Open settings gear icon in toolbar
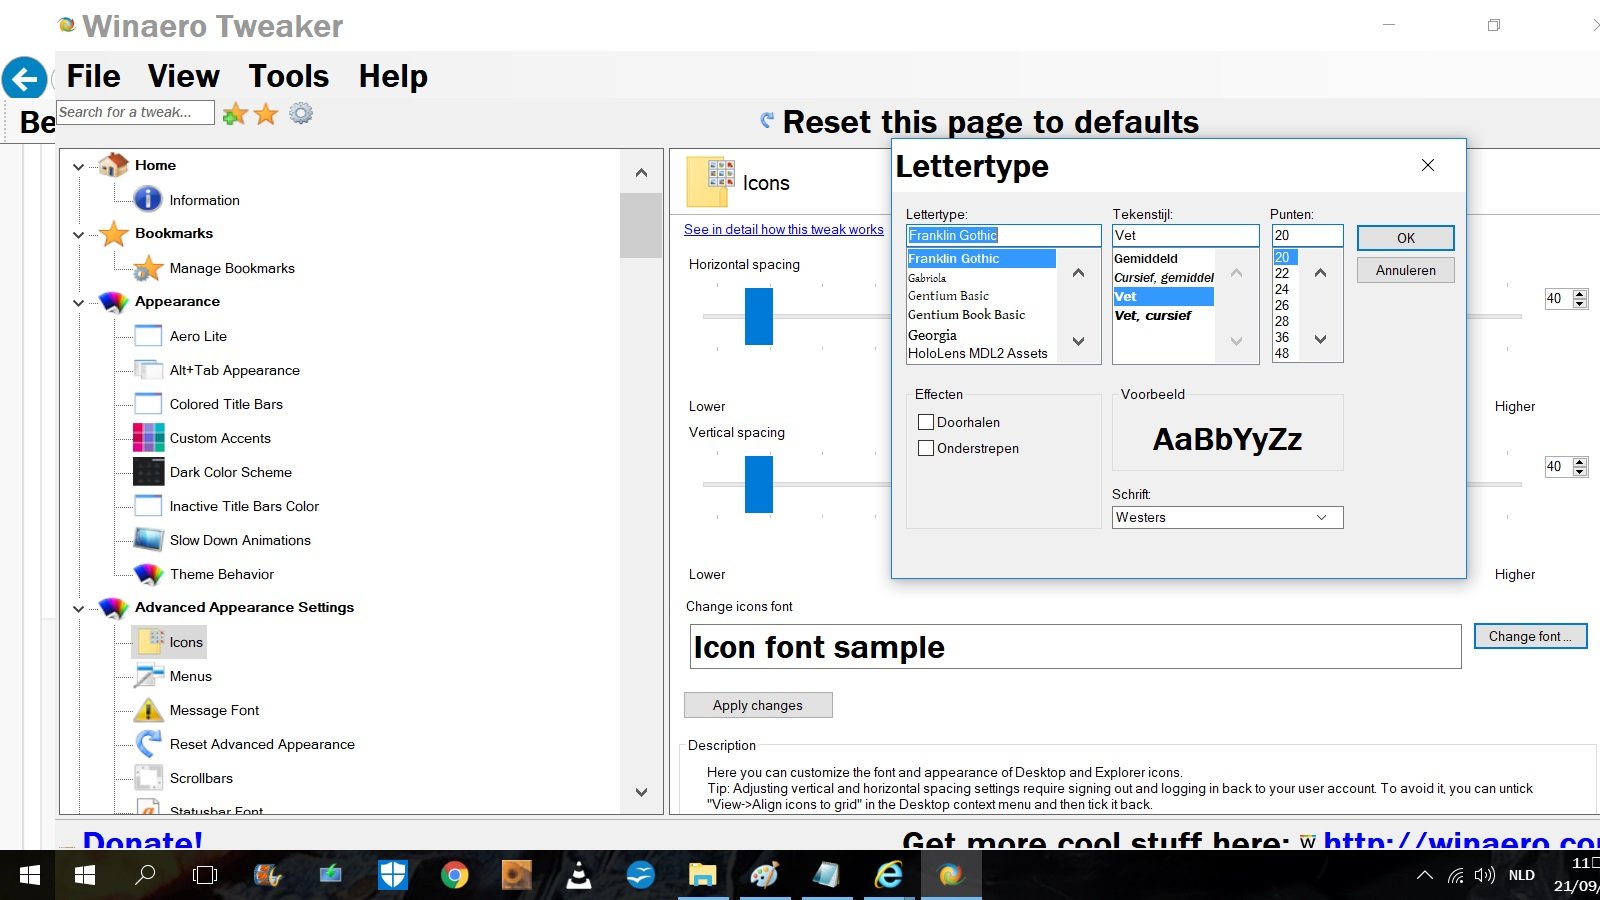The width and height of the screenshot is (1600, 900). pos(301,113)
